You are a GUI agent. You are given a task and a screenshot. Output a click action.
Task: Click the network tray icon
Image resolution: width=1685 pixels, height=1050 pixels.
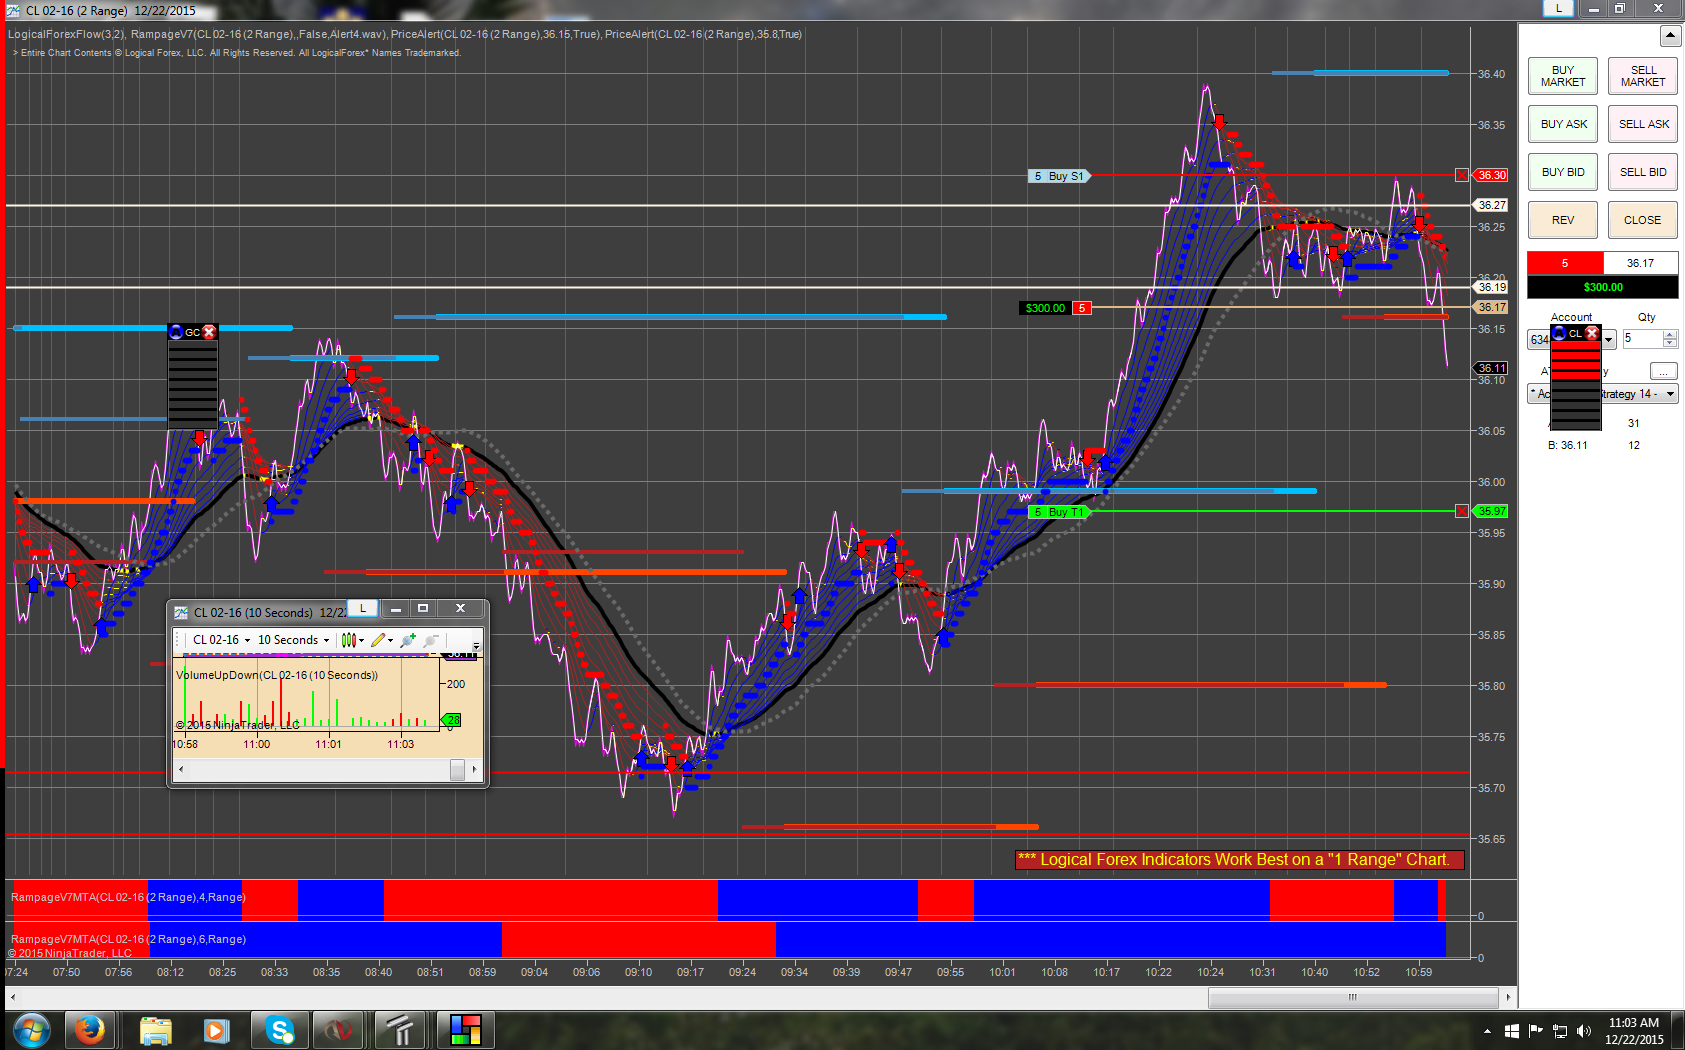(1560, 1031)
